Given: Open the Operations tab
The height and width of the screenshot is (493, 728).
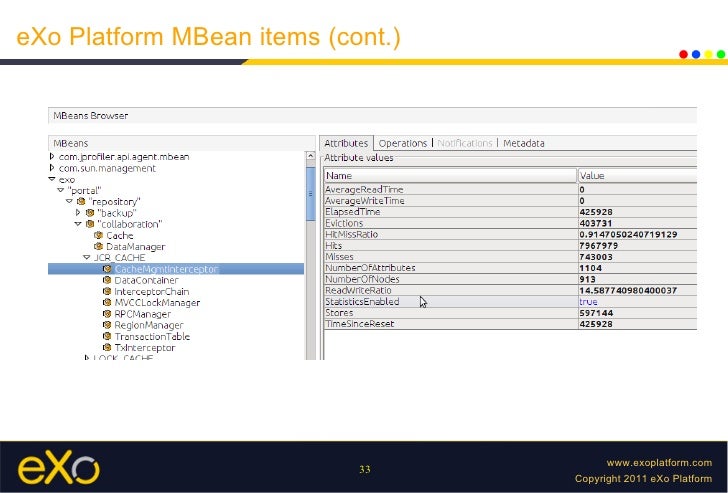Looking at the screenshot, I should [403, 143].
